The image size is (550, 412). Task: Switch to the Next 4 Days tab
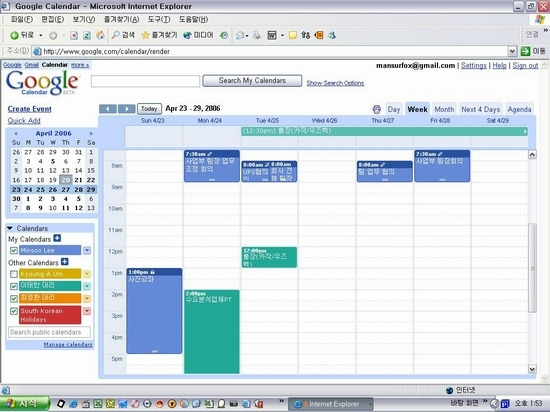click(x=481, y=109)
